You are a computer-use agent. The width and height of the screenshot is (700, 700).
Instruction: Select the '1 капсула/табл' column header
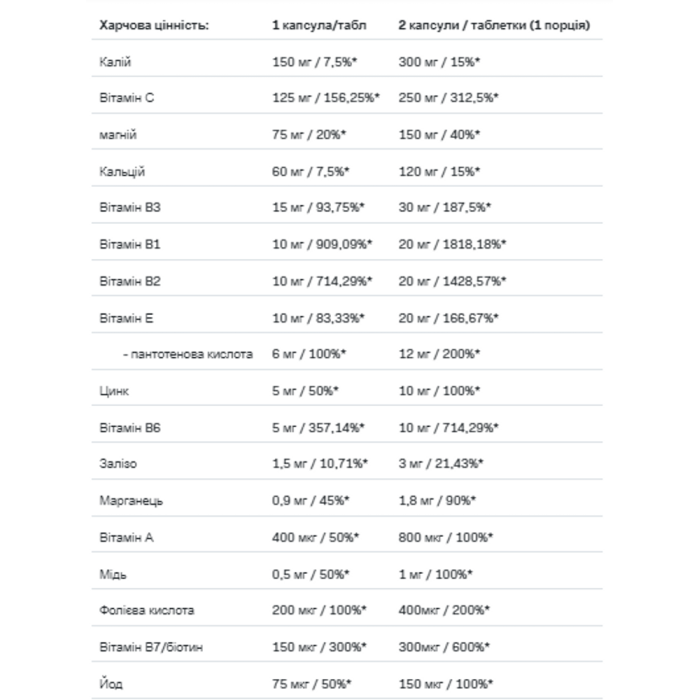(x=319, y=25)
